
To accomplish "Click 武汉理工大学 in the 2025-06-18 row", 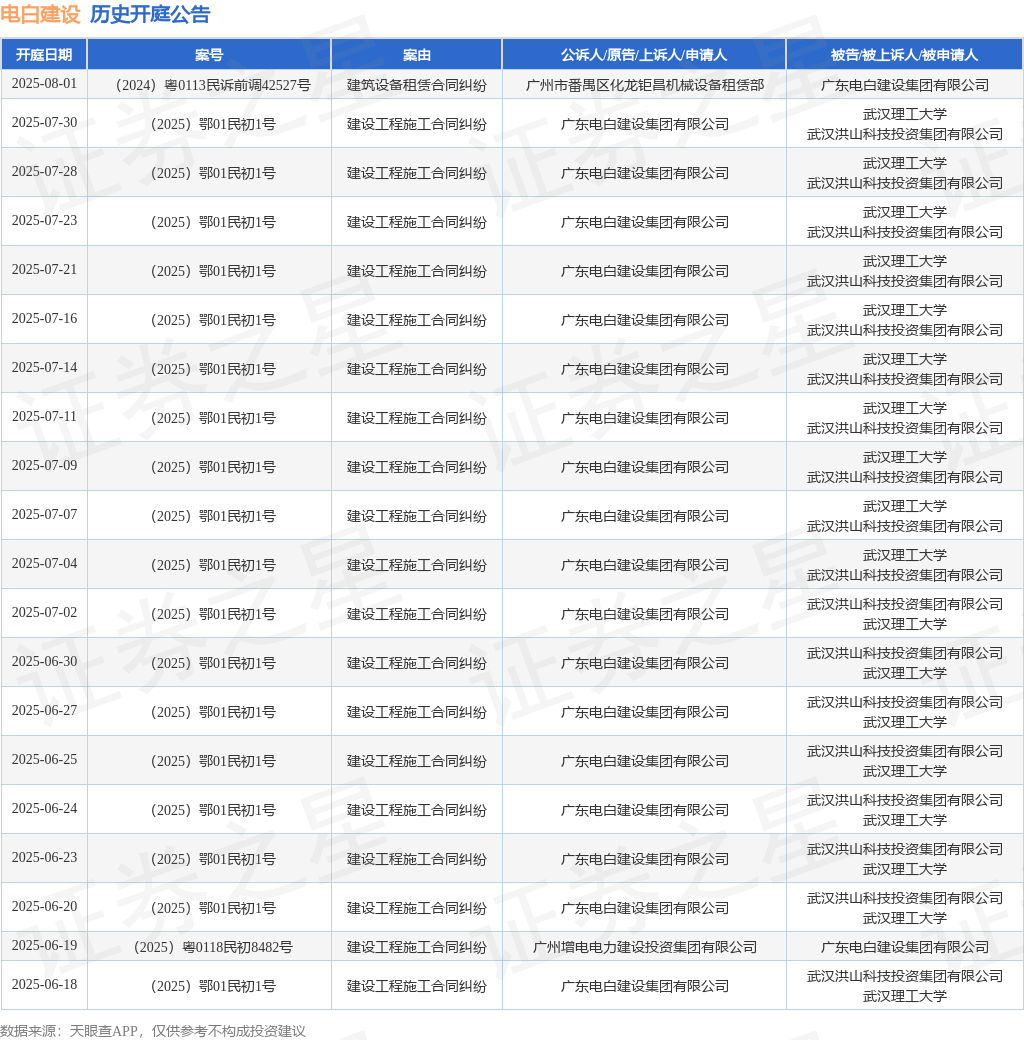I will pyautogui.click(x=905, y=996).
